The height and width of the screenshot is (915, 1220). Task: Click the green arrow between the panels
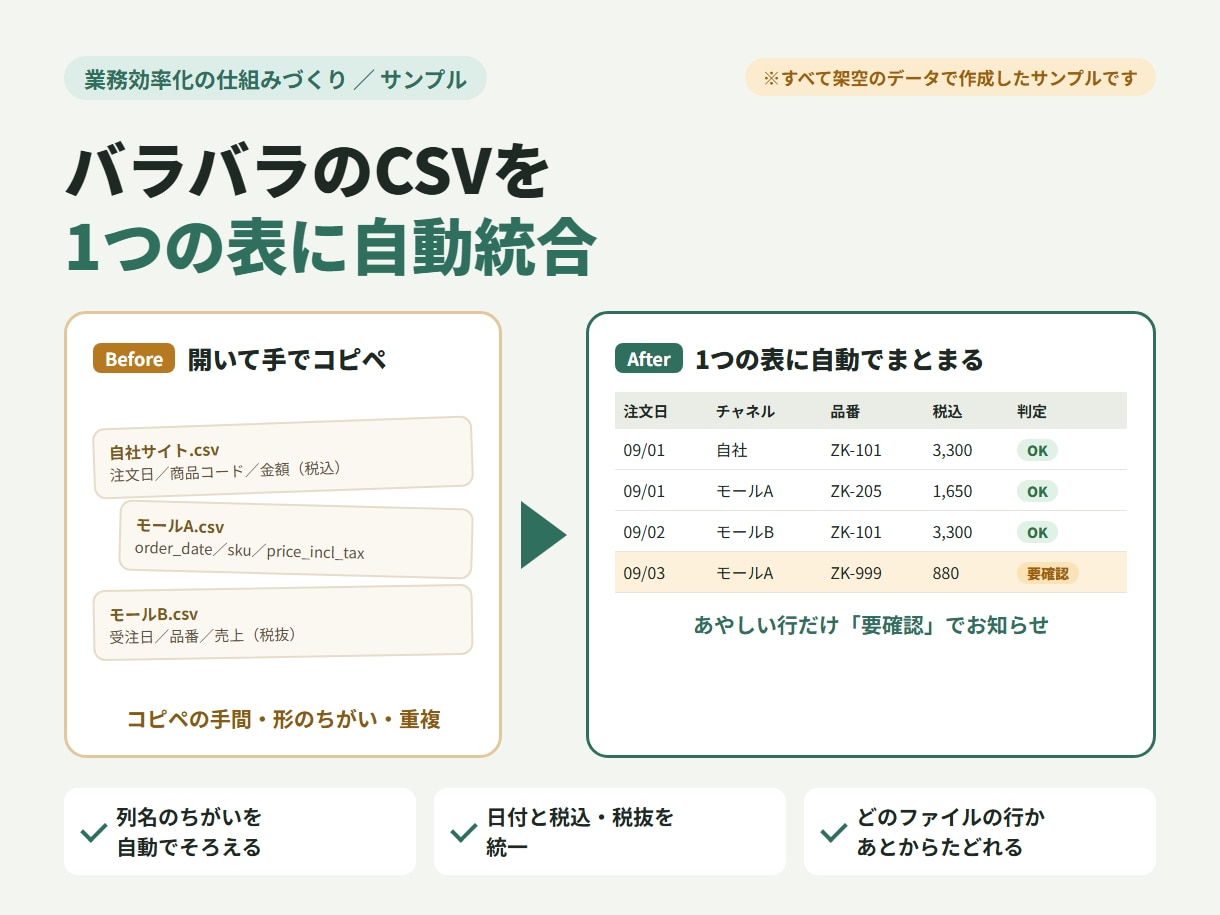[543, 535]
